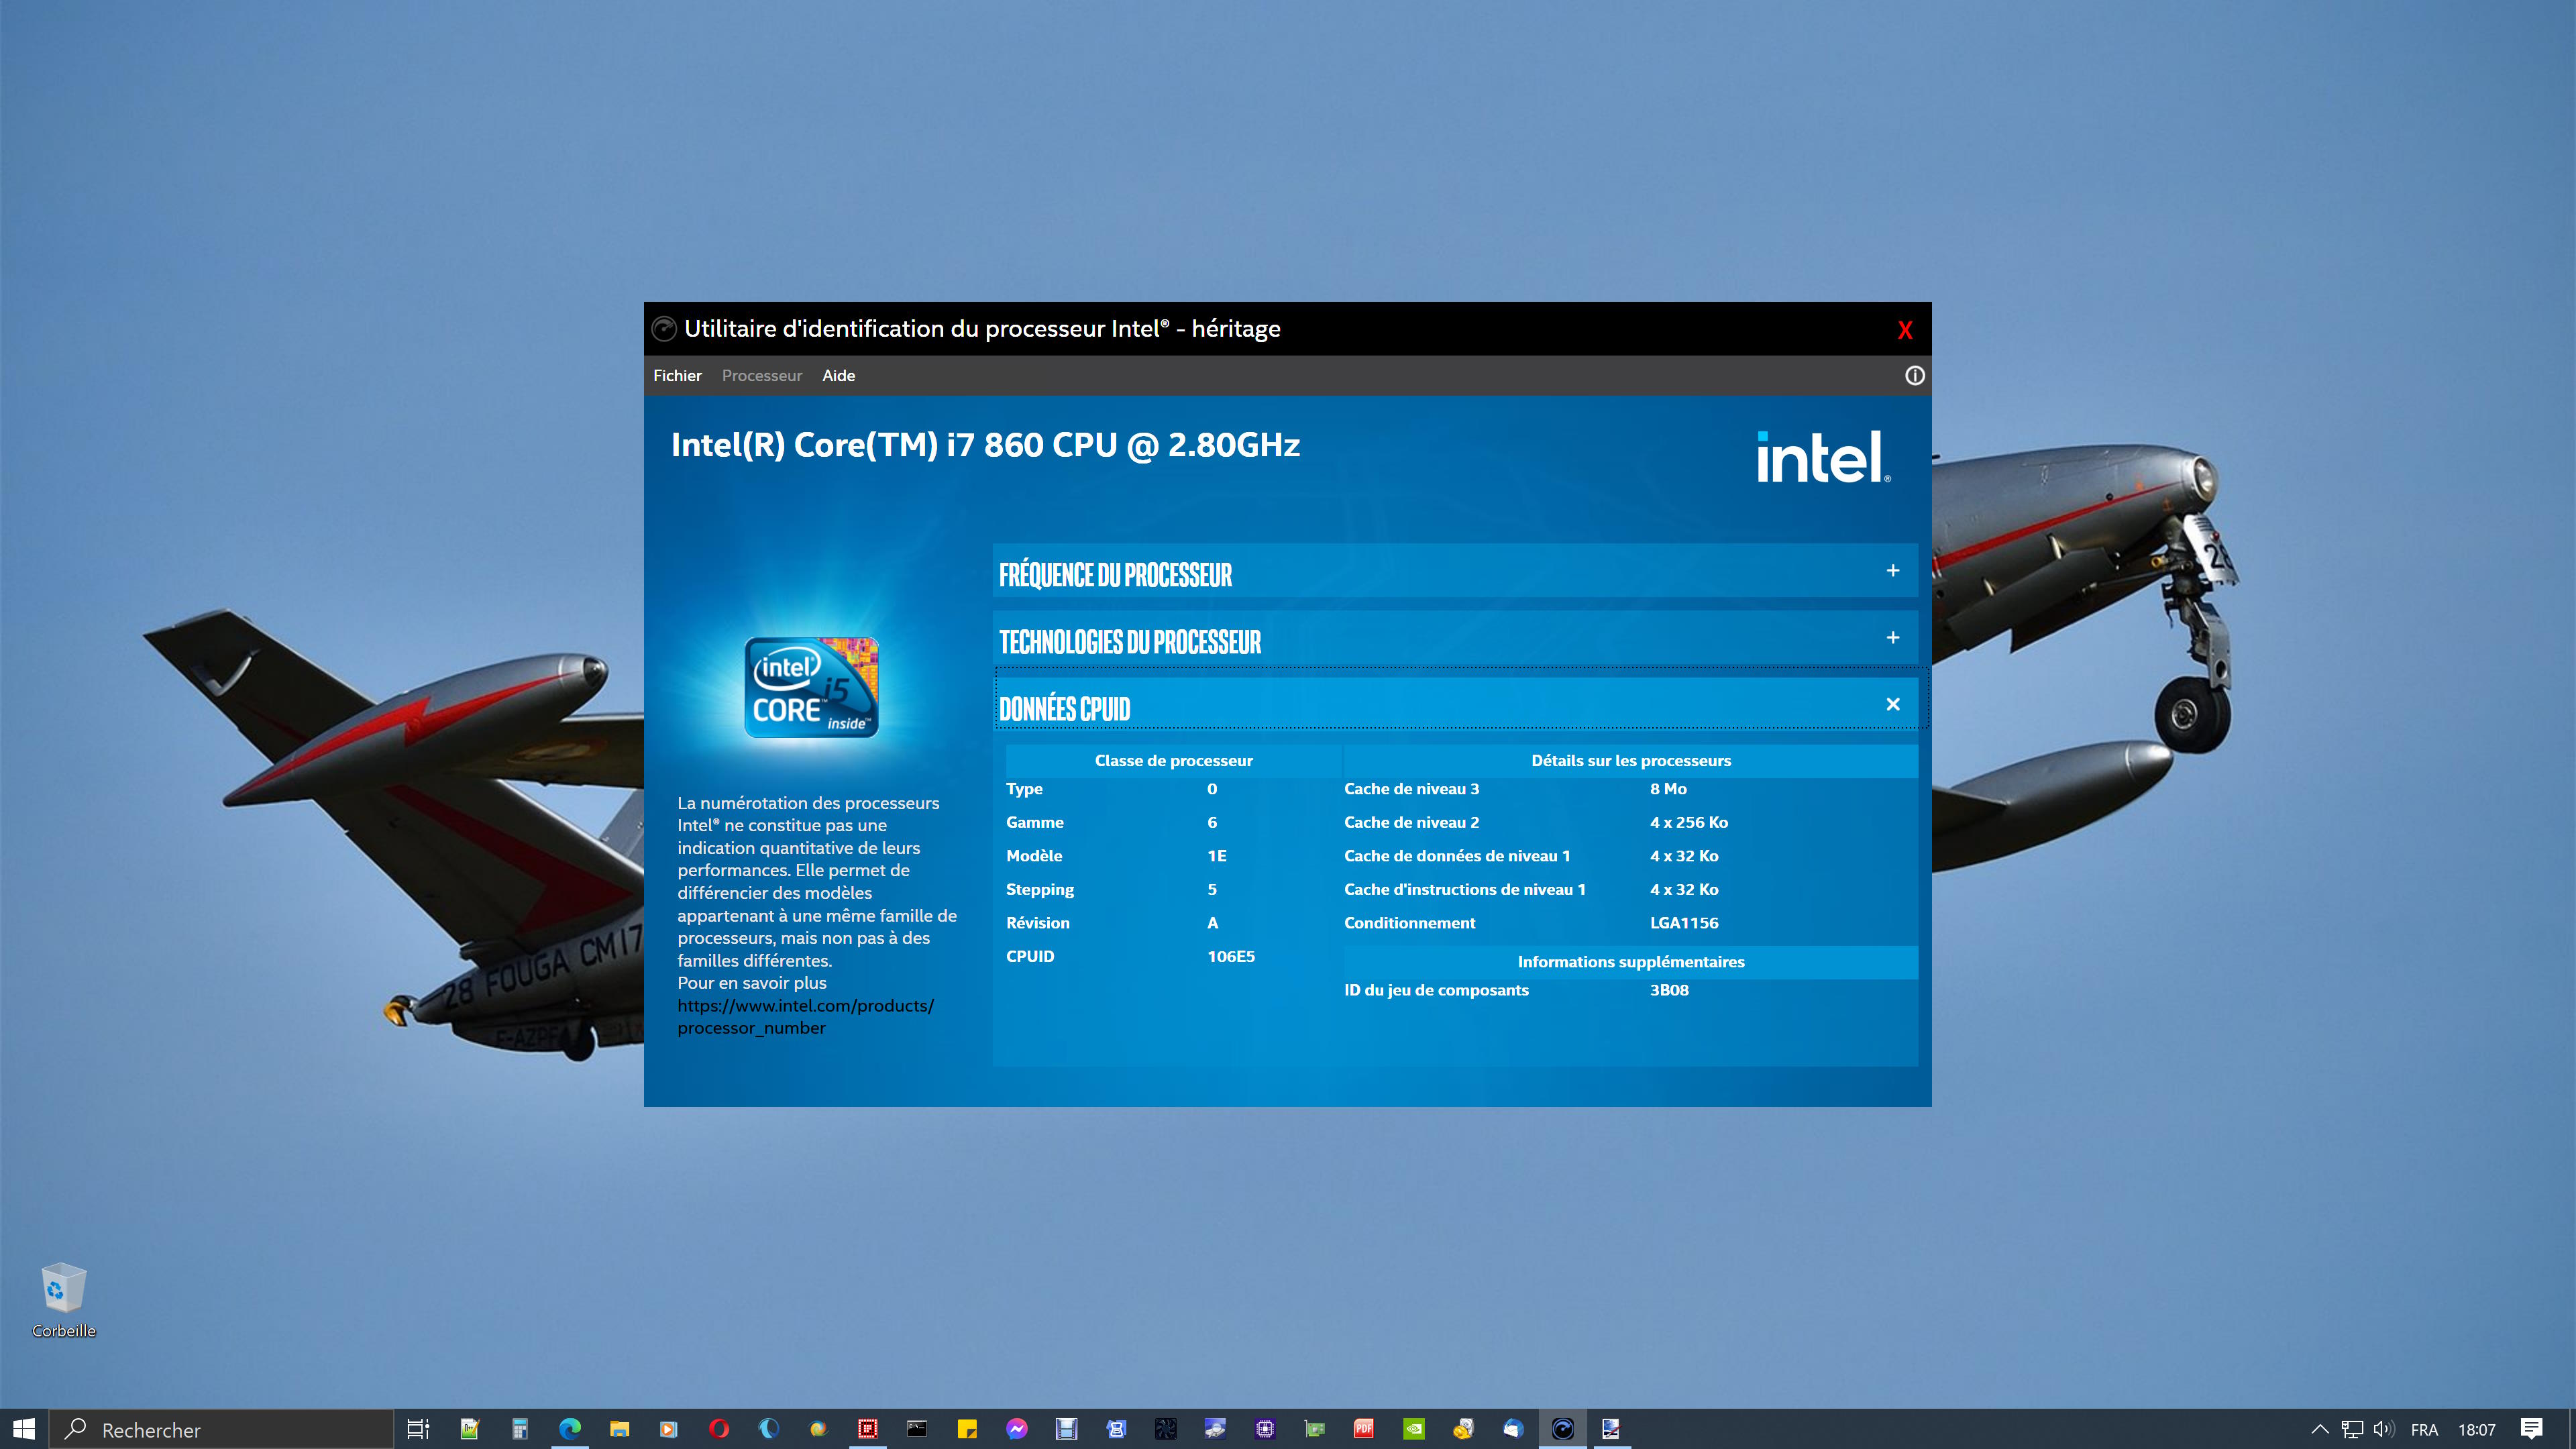Screen dimensions: 2576x1449
Task: Open the info icon in the menu bar
Action: coord(1914,375)
